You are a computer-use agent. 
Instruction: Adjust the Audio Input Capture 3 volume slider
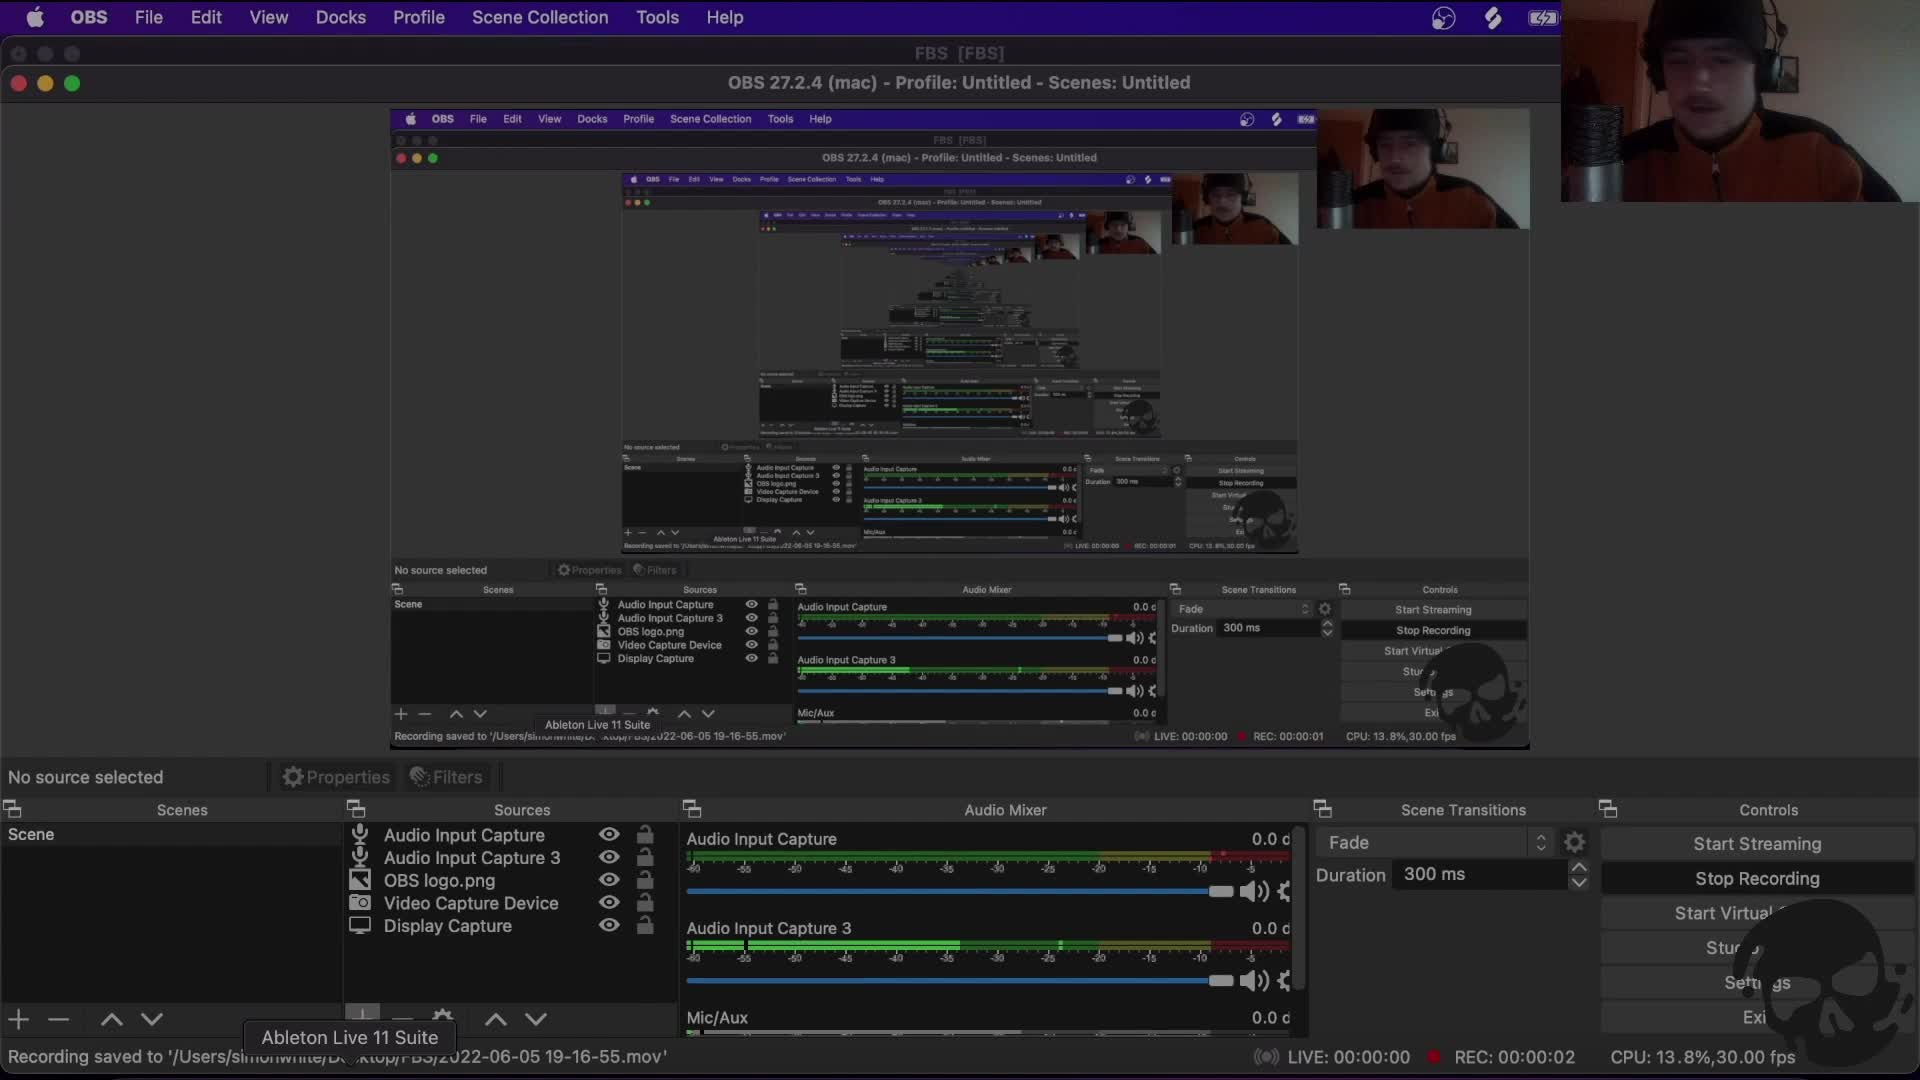(960, 981)
